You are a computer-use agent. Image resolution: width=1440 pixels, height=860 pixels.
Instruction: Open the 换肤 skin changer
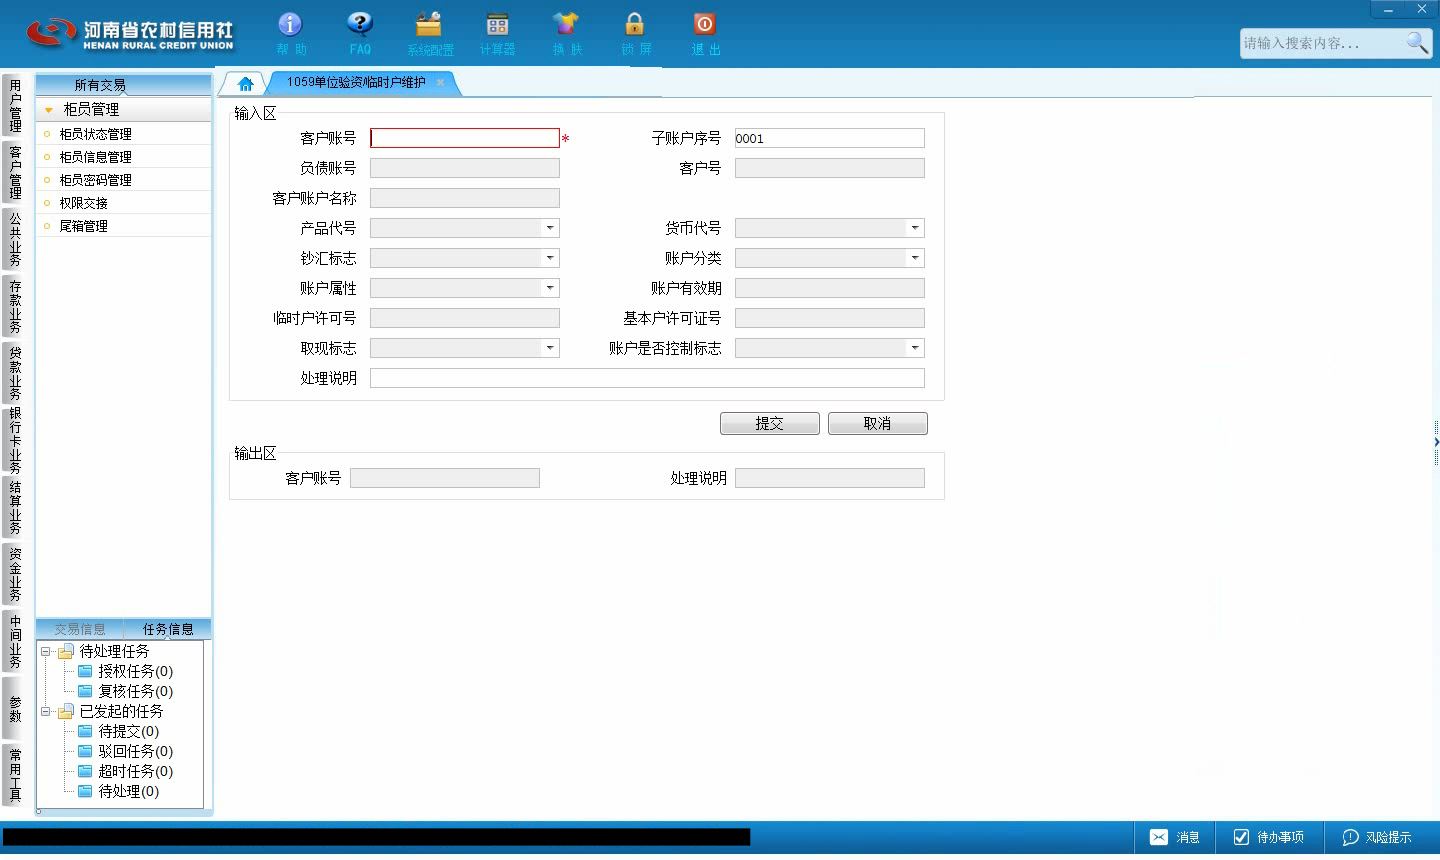tap(566, 33)
